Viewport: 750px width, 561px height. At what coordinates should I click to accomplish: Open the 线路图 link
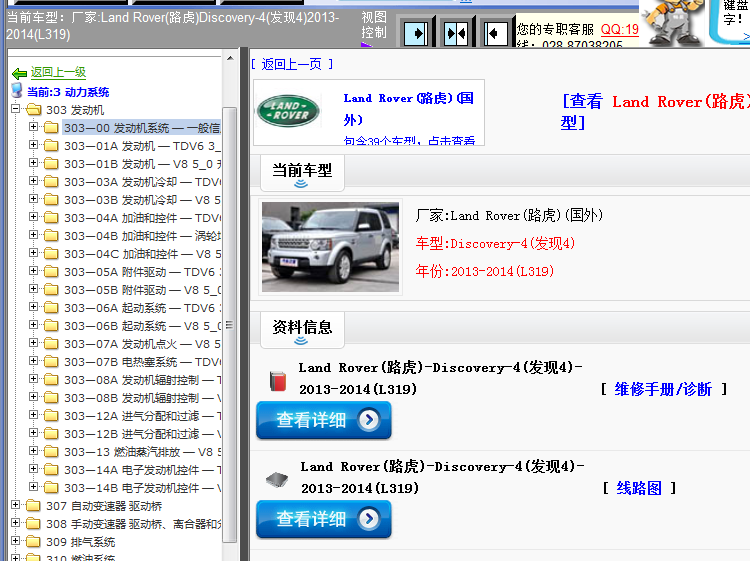(639, 488)
